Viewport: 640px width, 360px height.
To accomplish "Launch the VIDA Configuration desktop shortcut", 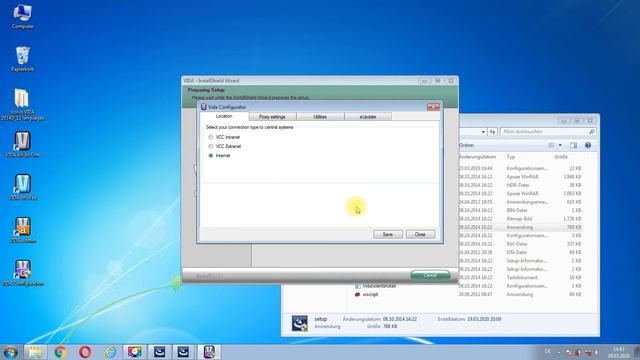I will coord(22,273).
